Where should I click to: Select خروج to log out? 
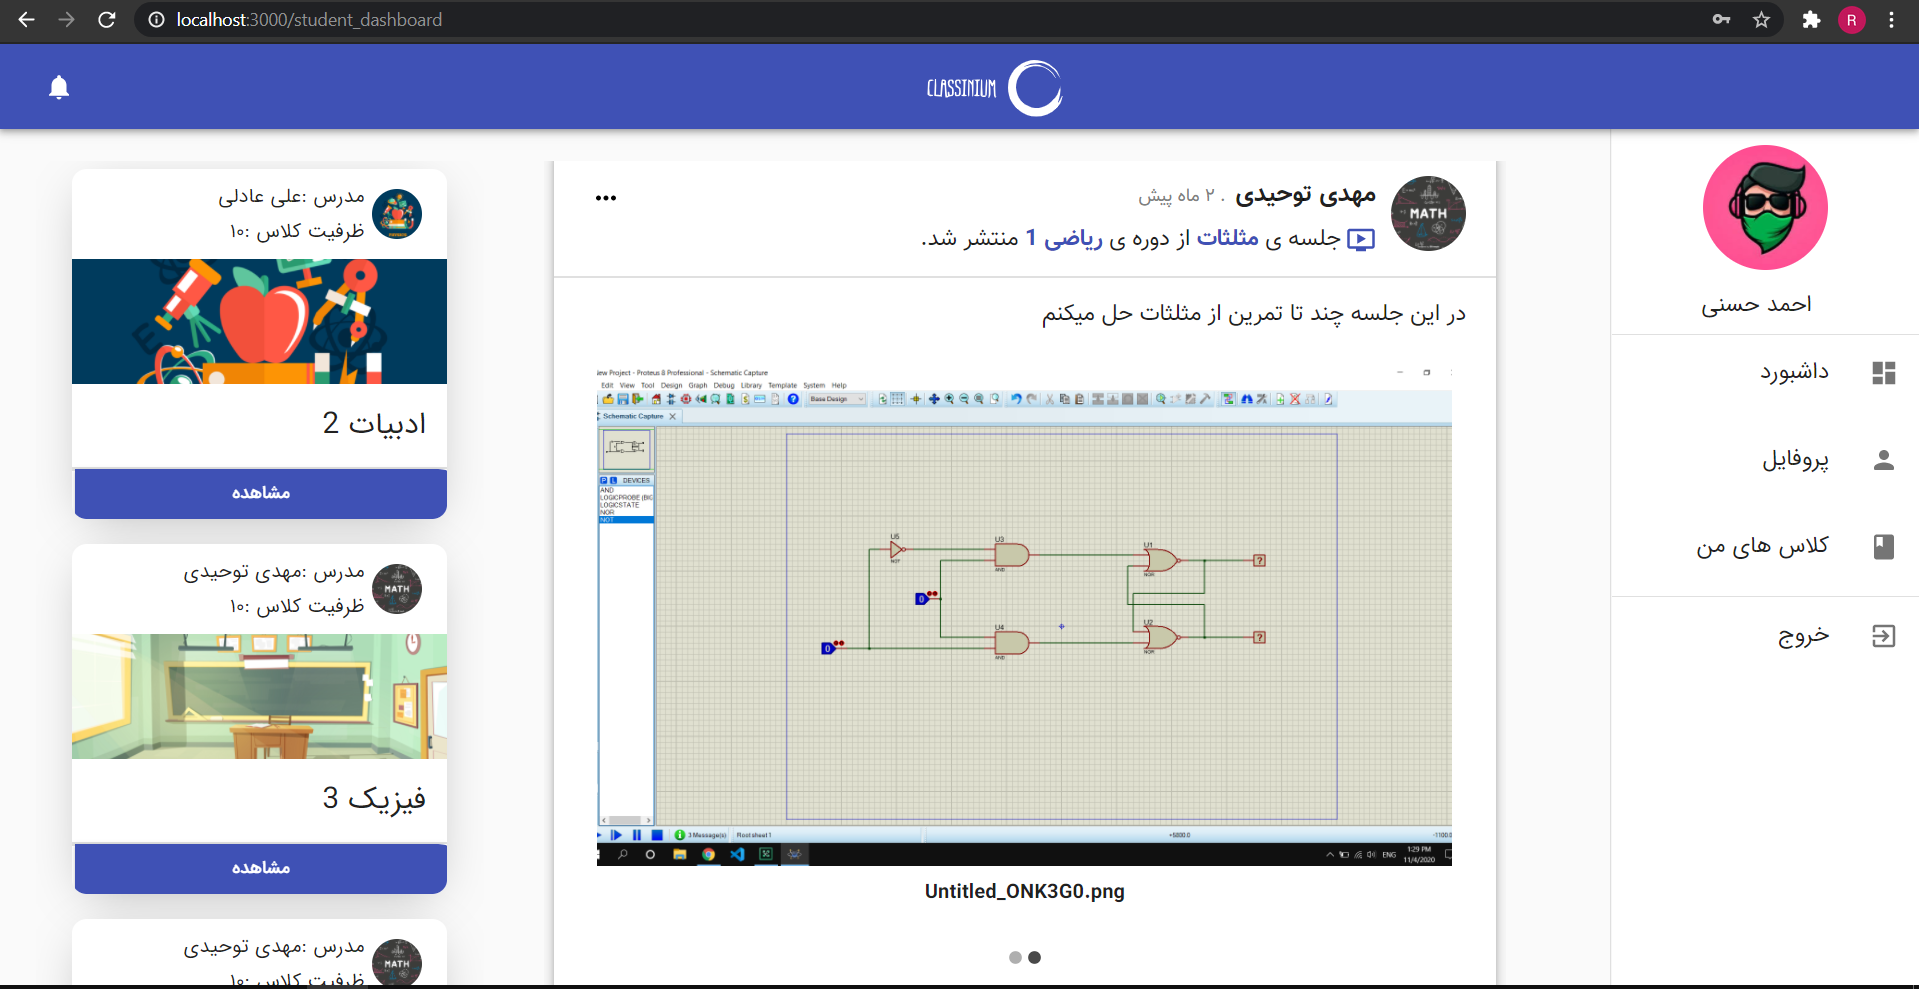tap(1765, 636)
